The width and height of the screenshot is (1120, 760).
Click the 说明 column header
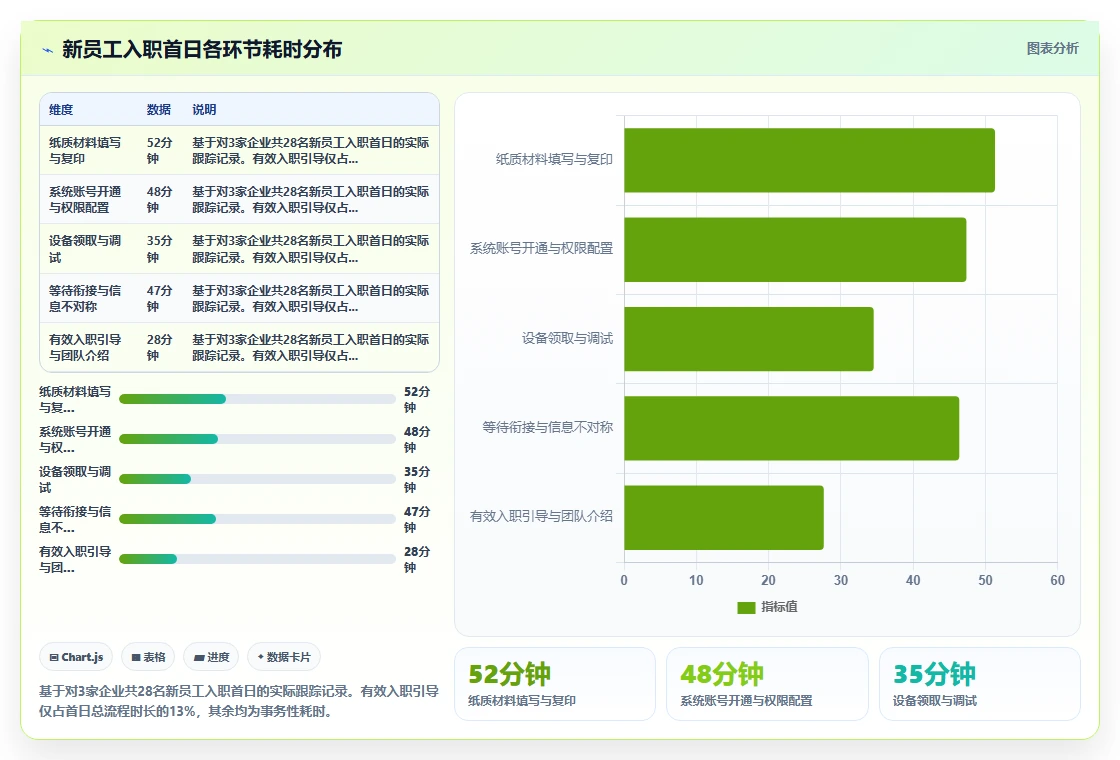[x=204, y=109]
